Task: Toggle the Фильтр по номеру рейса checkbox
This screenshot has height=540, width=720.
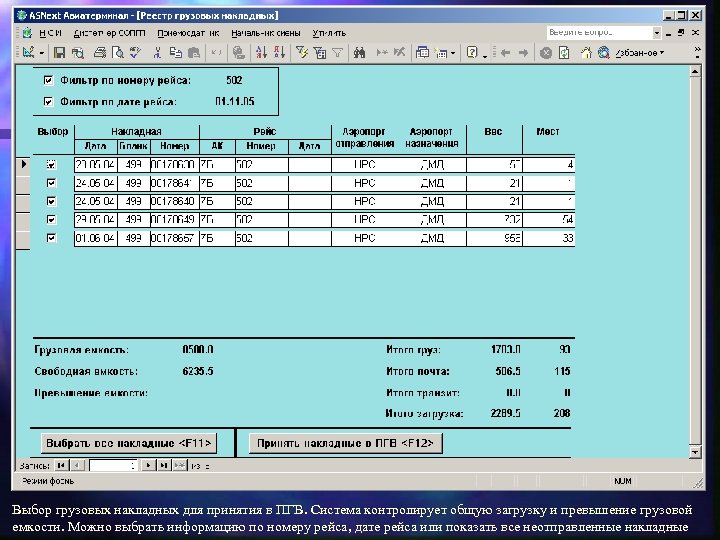Action: (x=48, y=80)
